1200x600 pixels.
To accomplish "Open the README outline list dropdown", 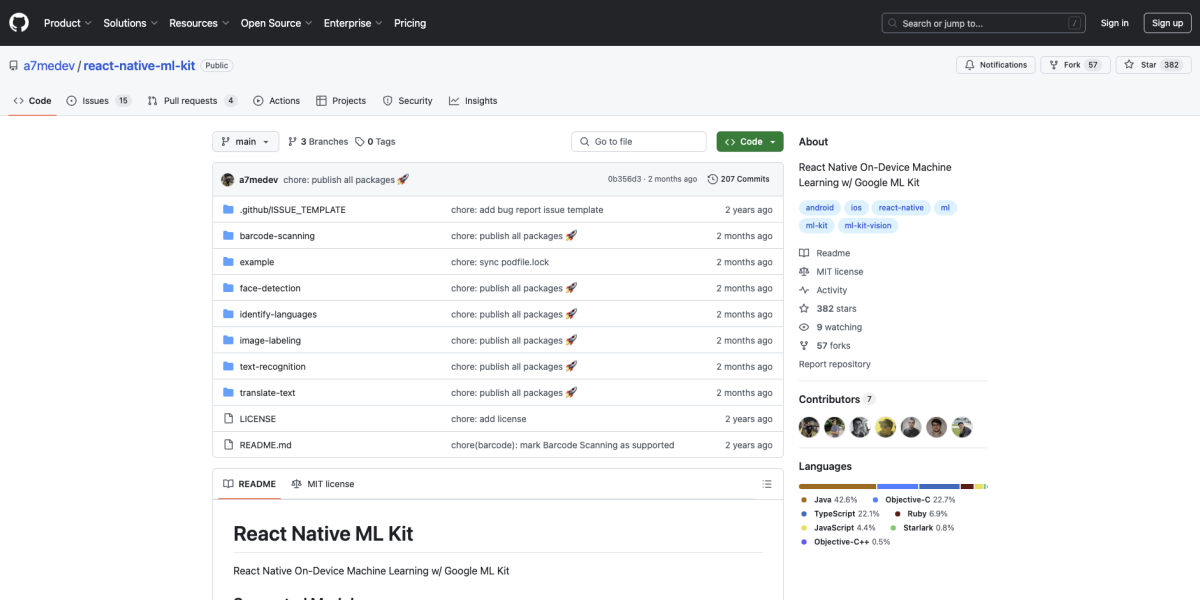I will pyautogui.click(x=767, y=483).
